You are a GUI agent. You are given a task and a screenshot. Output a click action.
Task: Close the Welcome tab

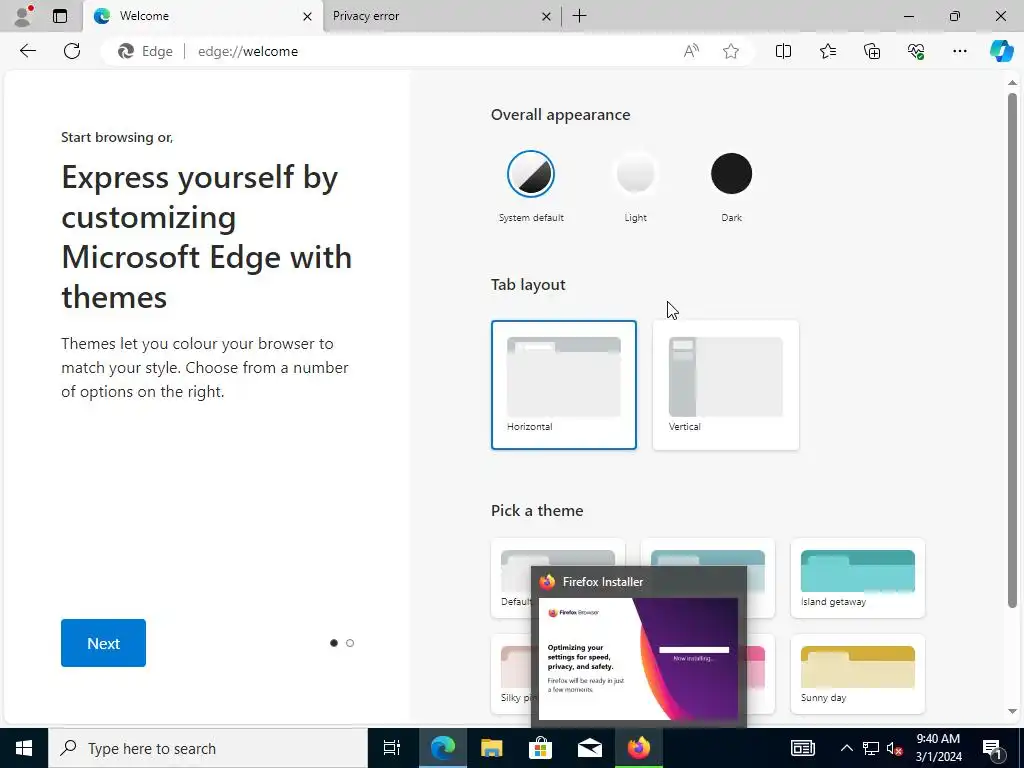point(307,16)
